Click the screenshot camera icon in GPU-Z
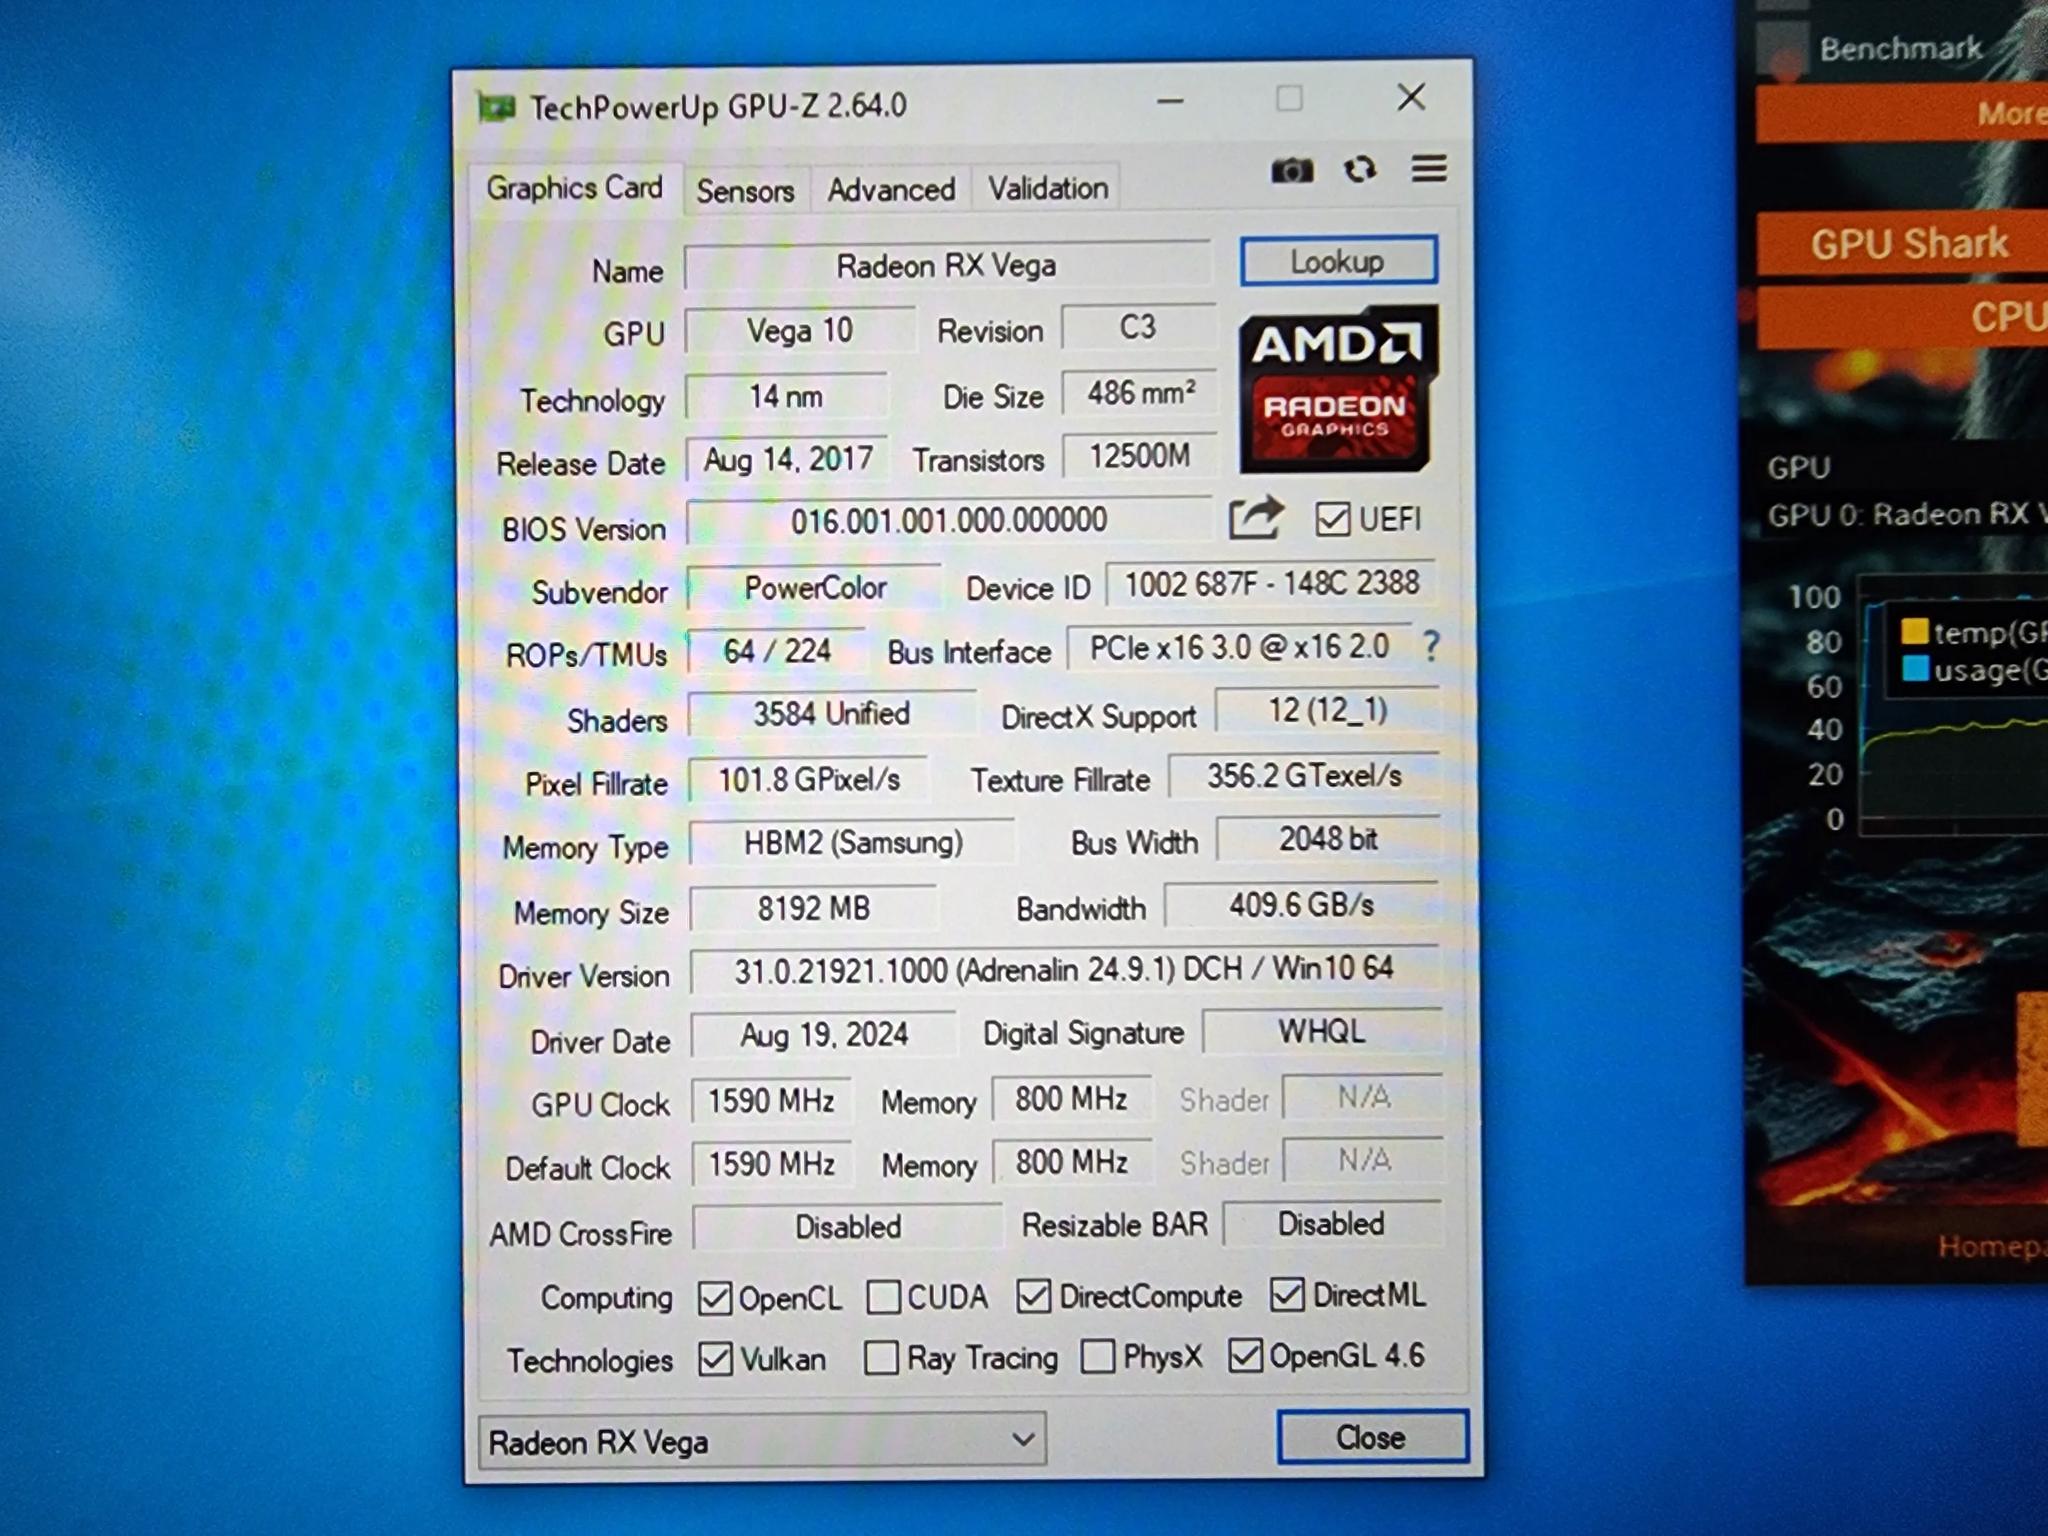The image size is (2048, 1536). [1291, 170]
